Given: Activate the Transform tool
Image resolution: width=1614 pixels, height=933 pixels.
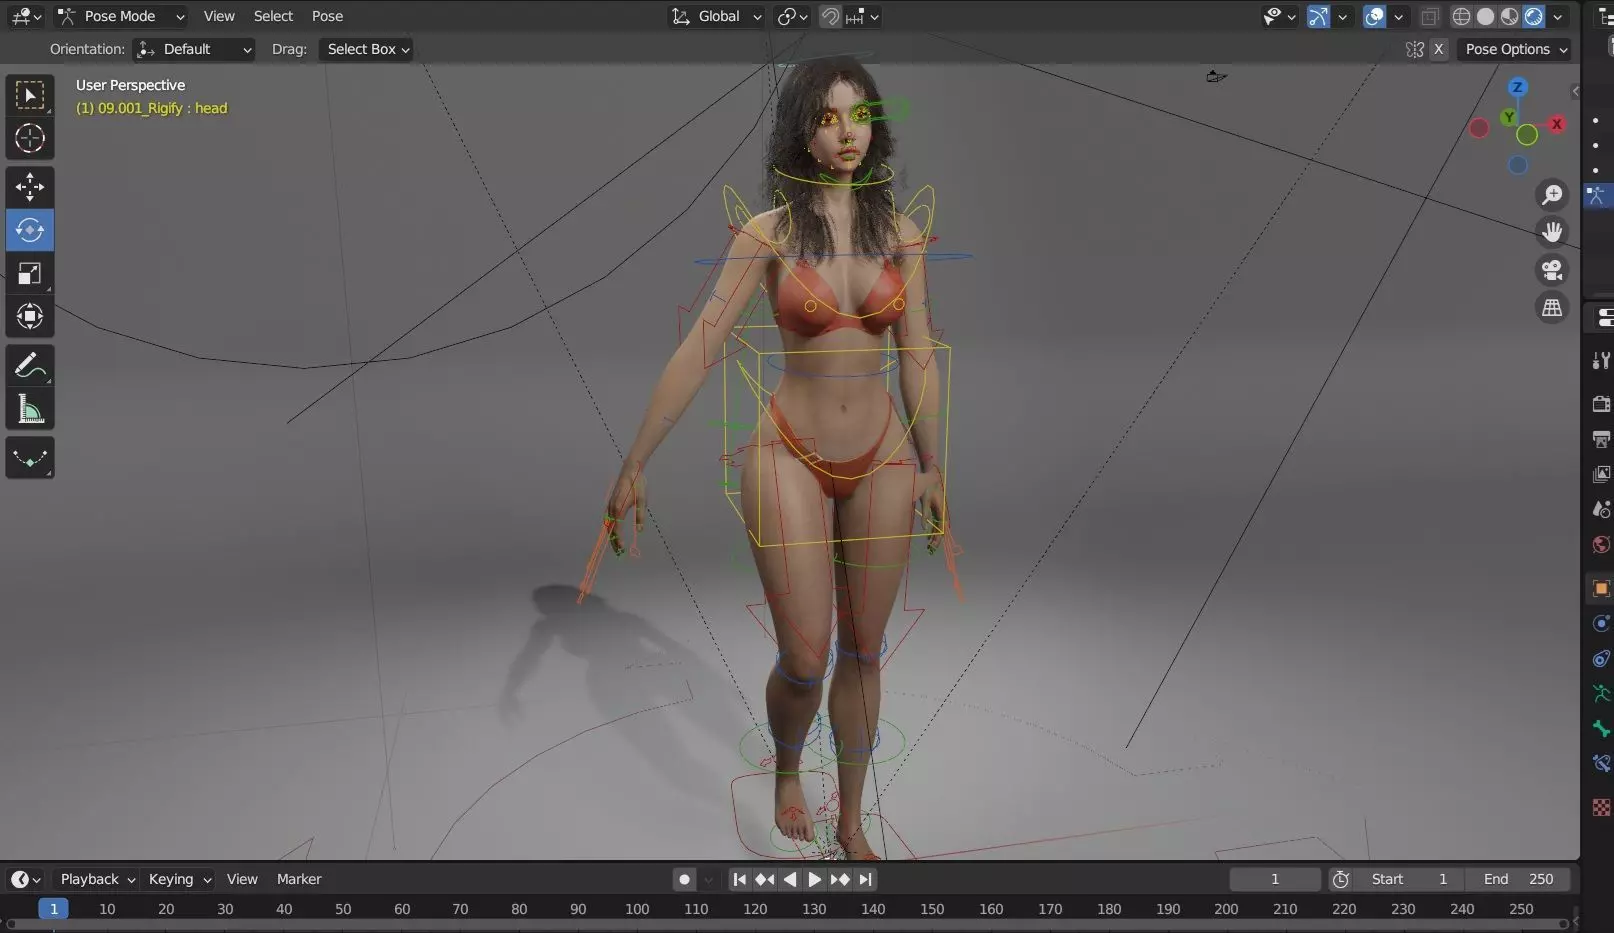Looking at the screenshot, I should (x=30, y=316).
